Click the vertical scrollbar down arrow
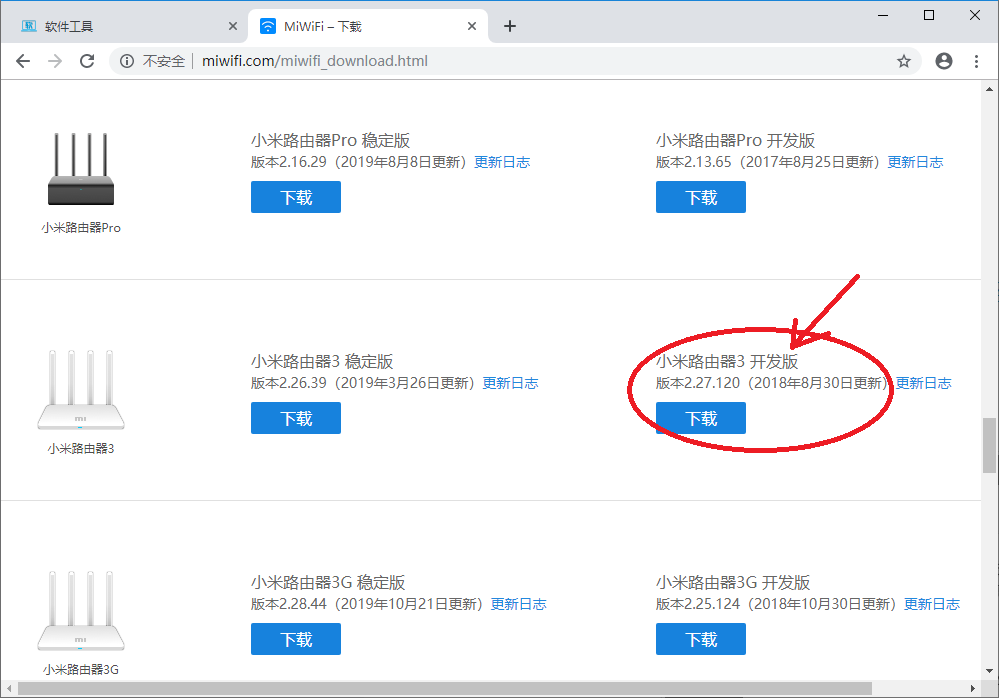Screen dimensions: 999x698 tap(989, 671)
